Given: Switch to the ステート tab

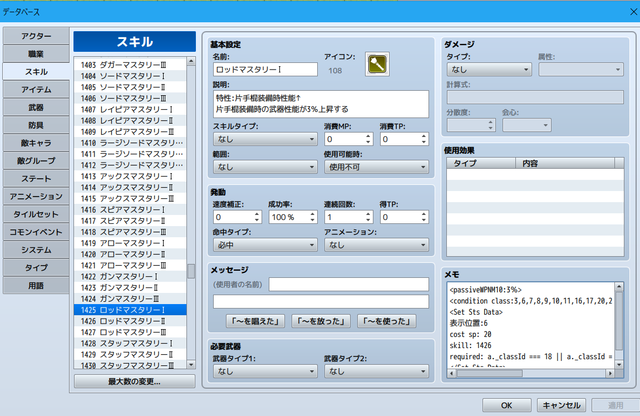Looking at the screenshot, I should pos(36,179).
